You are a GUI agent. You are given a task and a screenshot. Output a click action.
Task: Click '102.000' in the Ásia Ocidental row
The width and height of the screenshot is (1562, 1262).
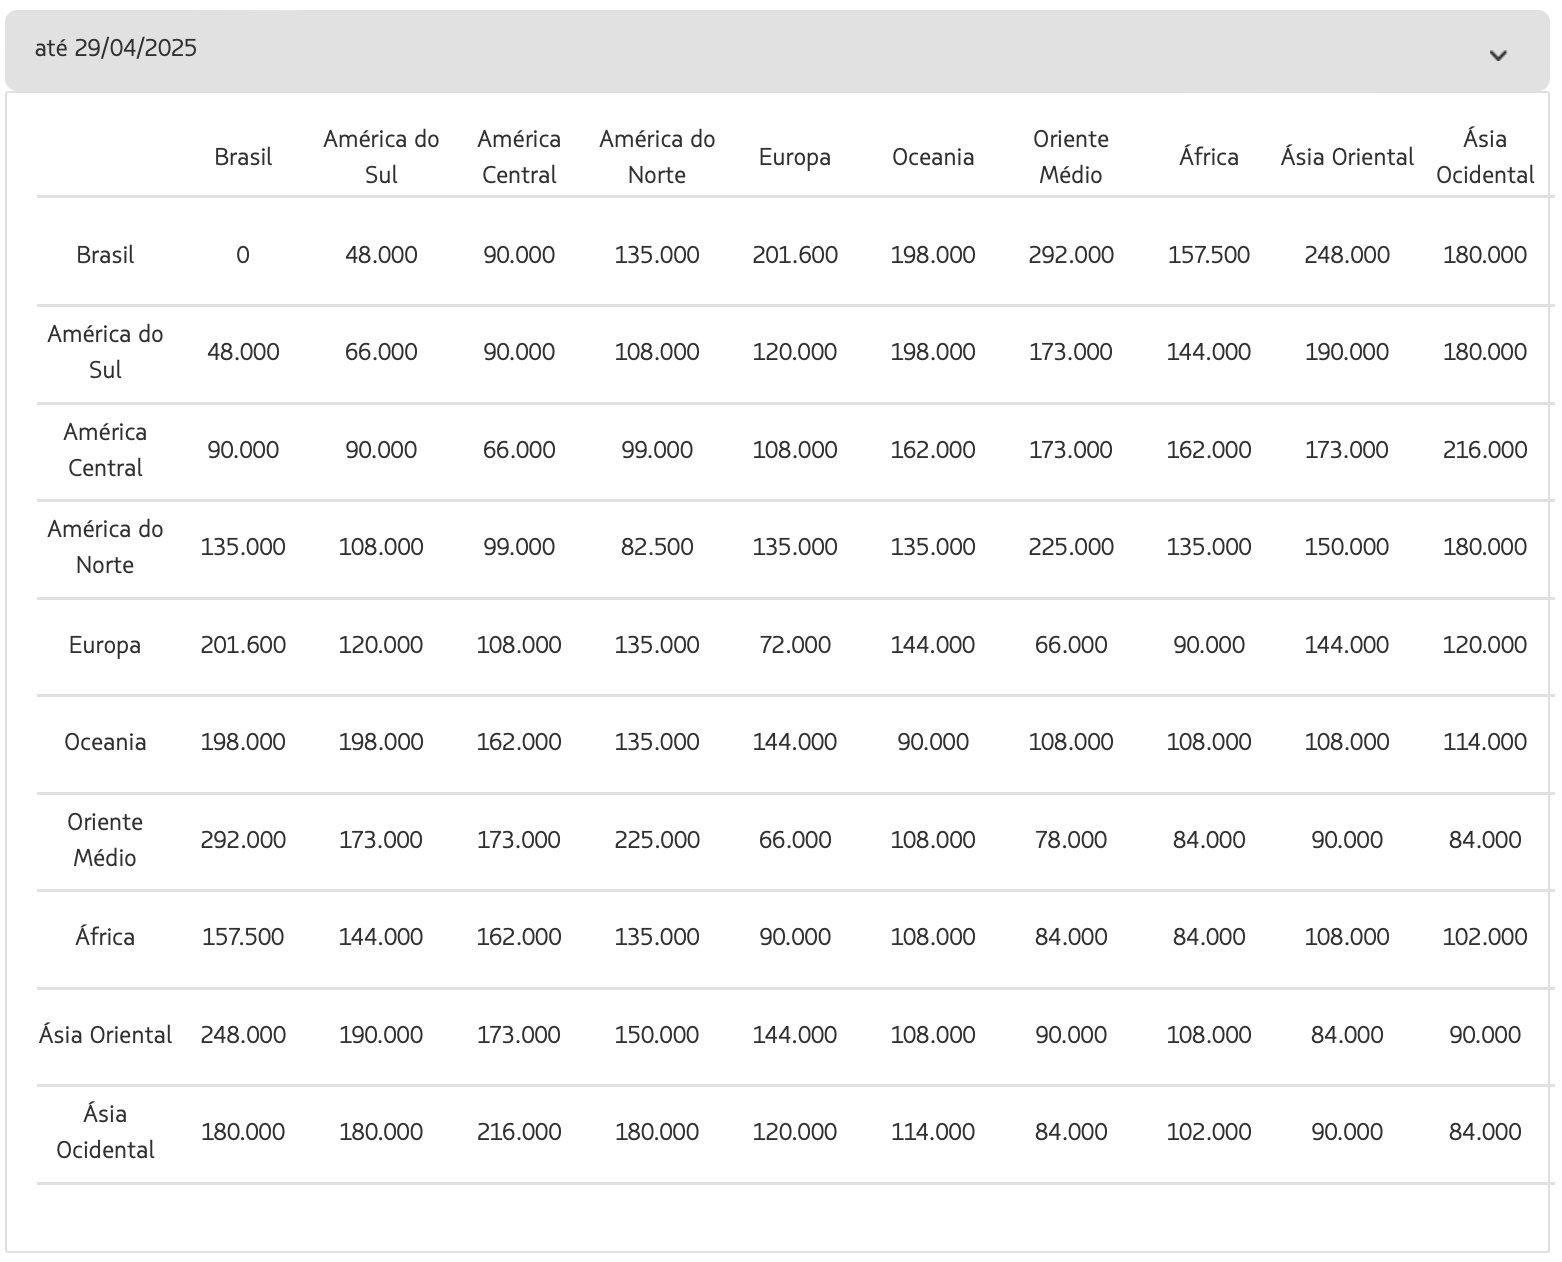(1209, 1132)
